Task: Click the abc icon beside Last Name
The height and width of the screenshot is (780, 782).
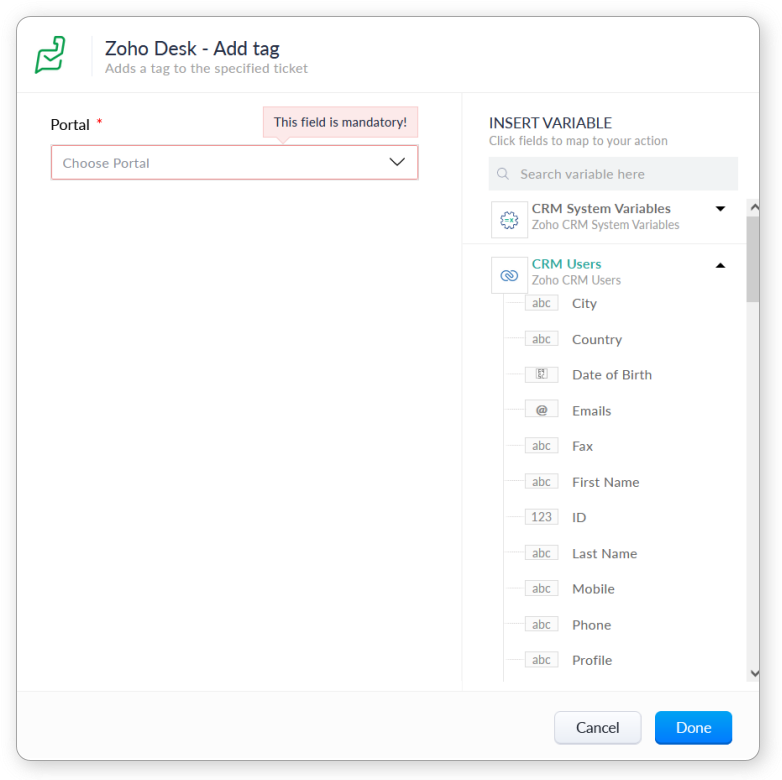Action: (x=542, y=553)
